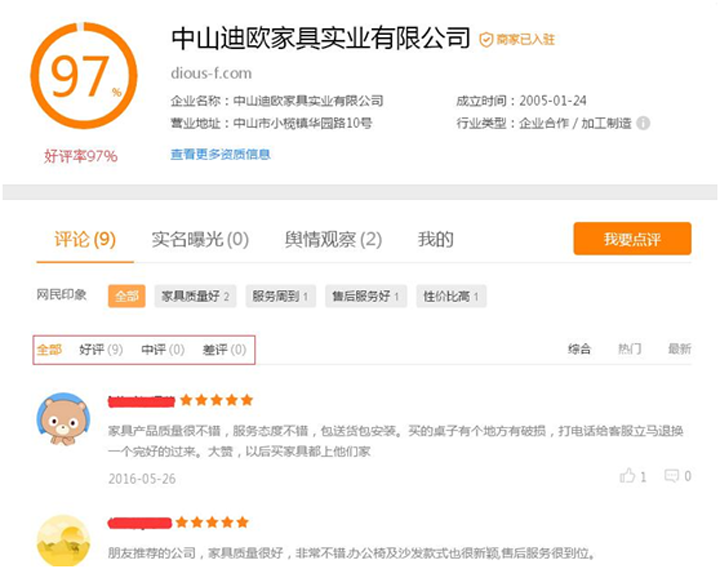Image resolution: width=720 pixels, height=569 pixels.
Task: Click the merchant verified shield icon
Action: 486,40
